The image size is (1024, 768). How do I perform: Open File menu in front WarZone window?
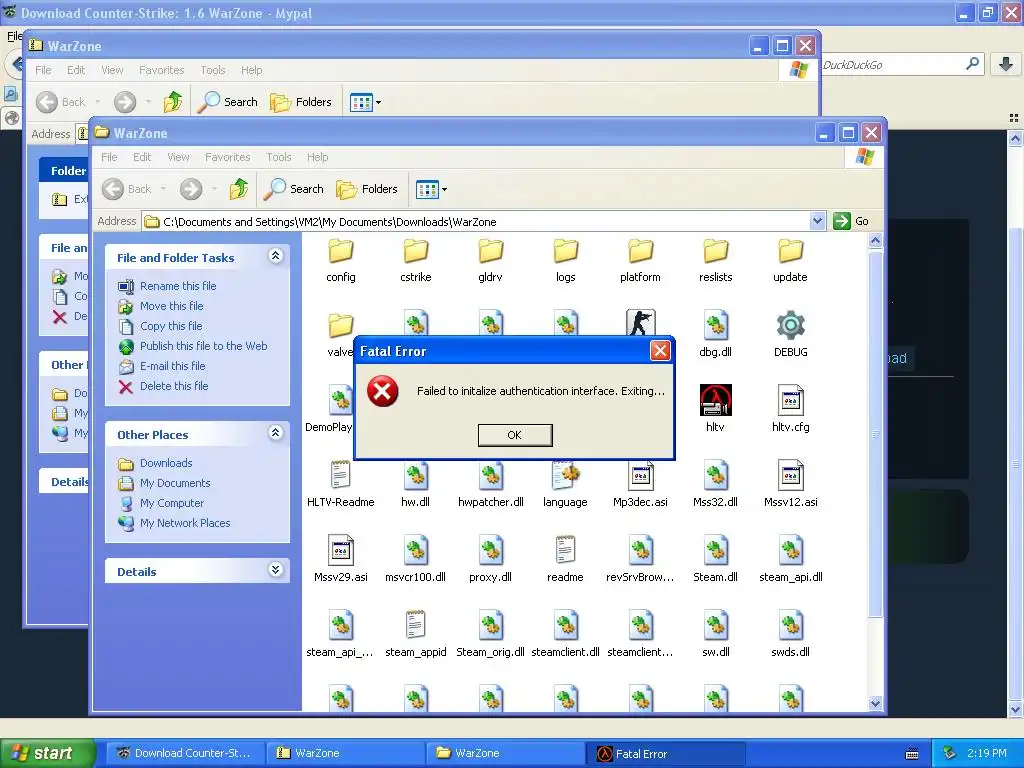[x=109, y=157]
